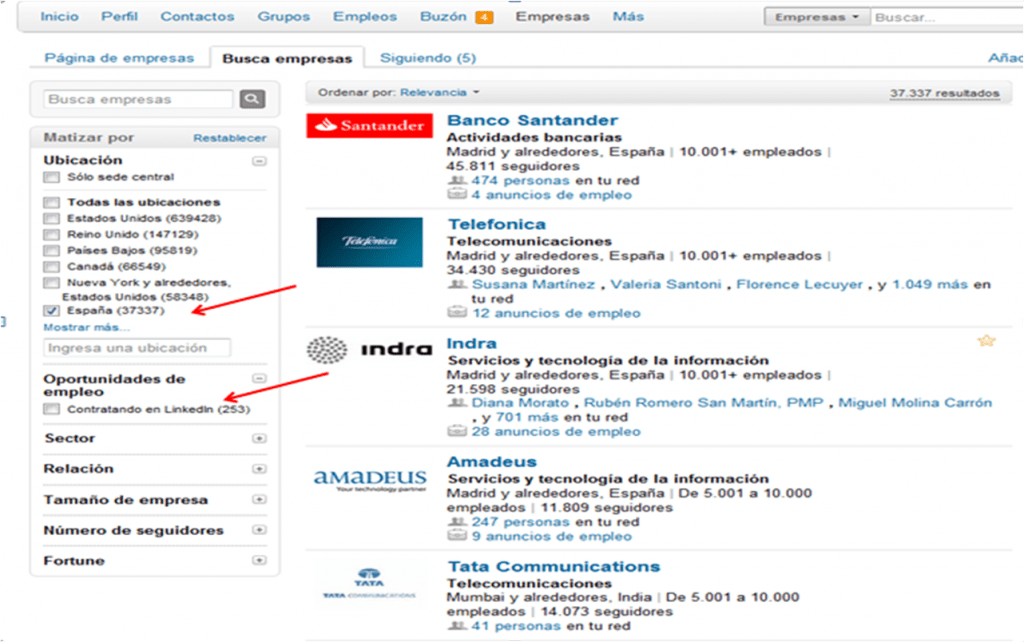The width and height of the screenshot is (1024, 642).
Task: Click the star icon beside Indra
Action: 986,340
